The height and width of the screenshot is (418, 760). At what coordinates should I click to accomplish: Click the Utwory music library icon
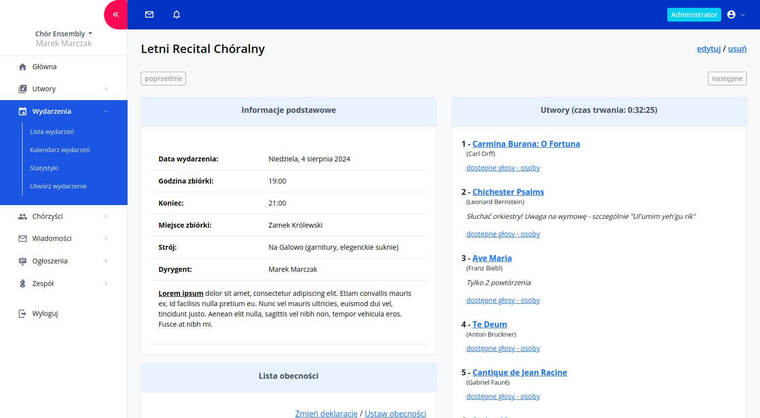coord(23,89)
